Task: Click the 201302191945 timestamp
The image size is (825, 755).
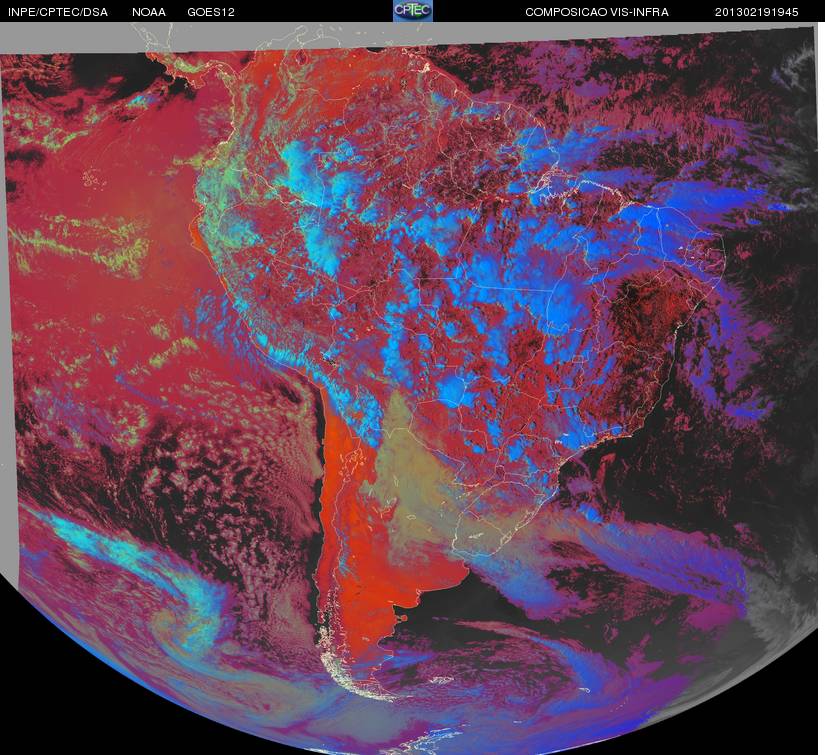Action: click(x=756, y=12)
